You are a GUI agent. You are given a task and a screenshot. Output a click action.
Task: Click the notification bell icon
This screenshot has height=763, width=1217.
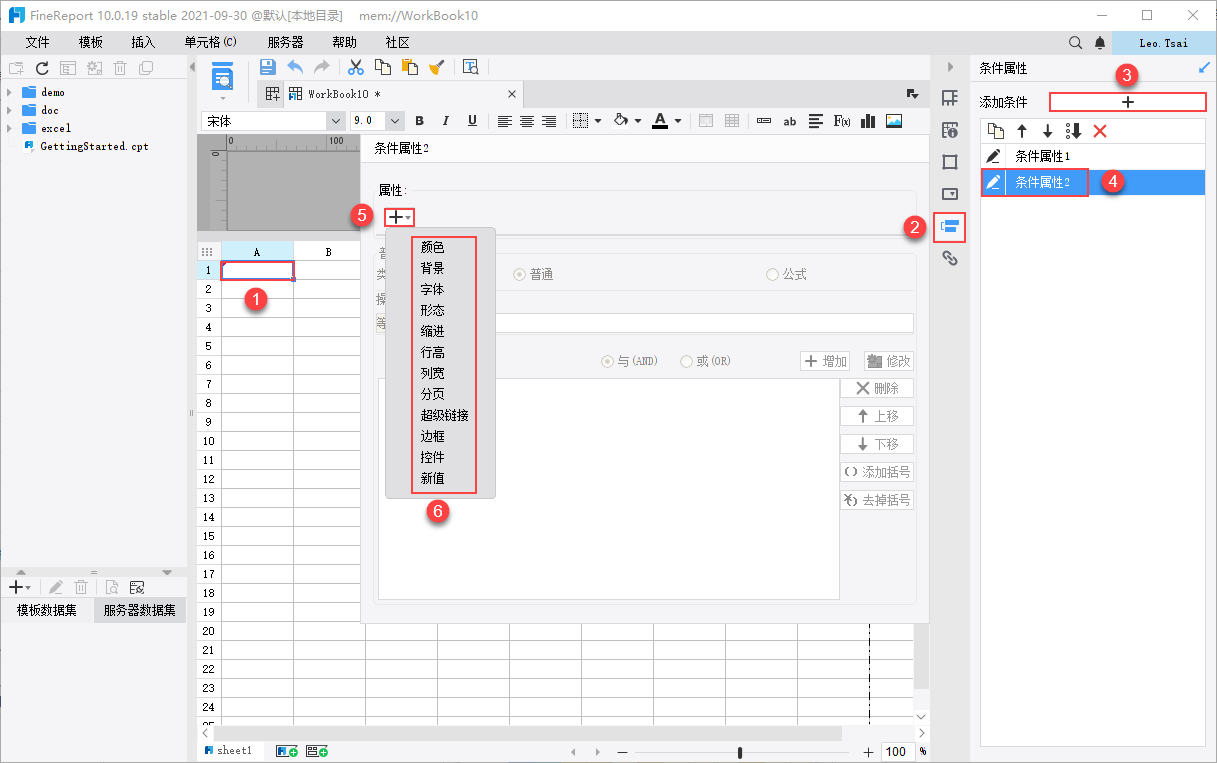point(1100,43)
